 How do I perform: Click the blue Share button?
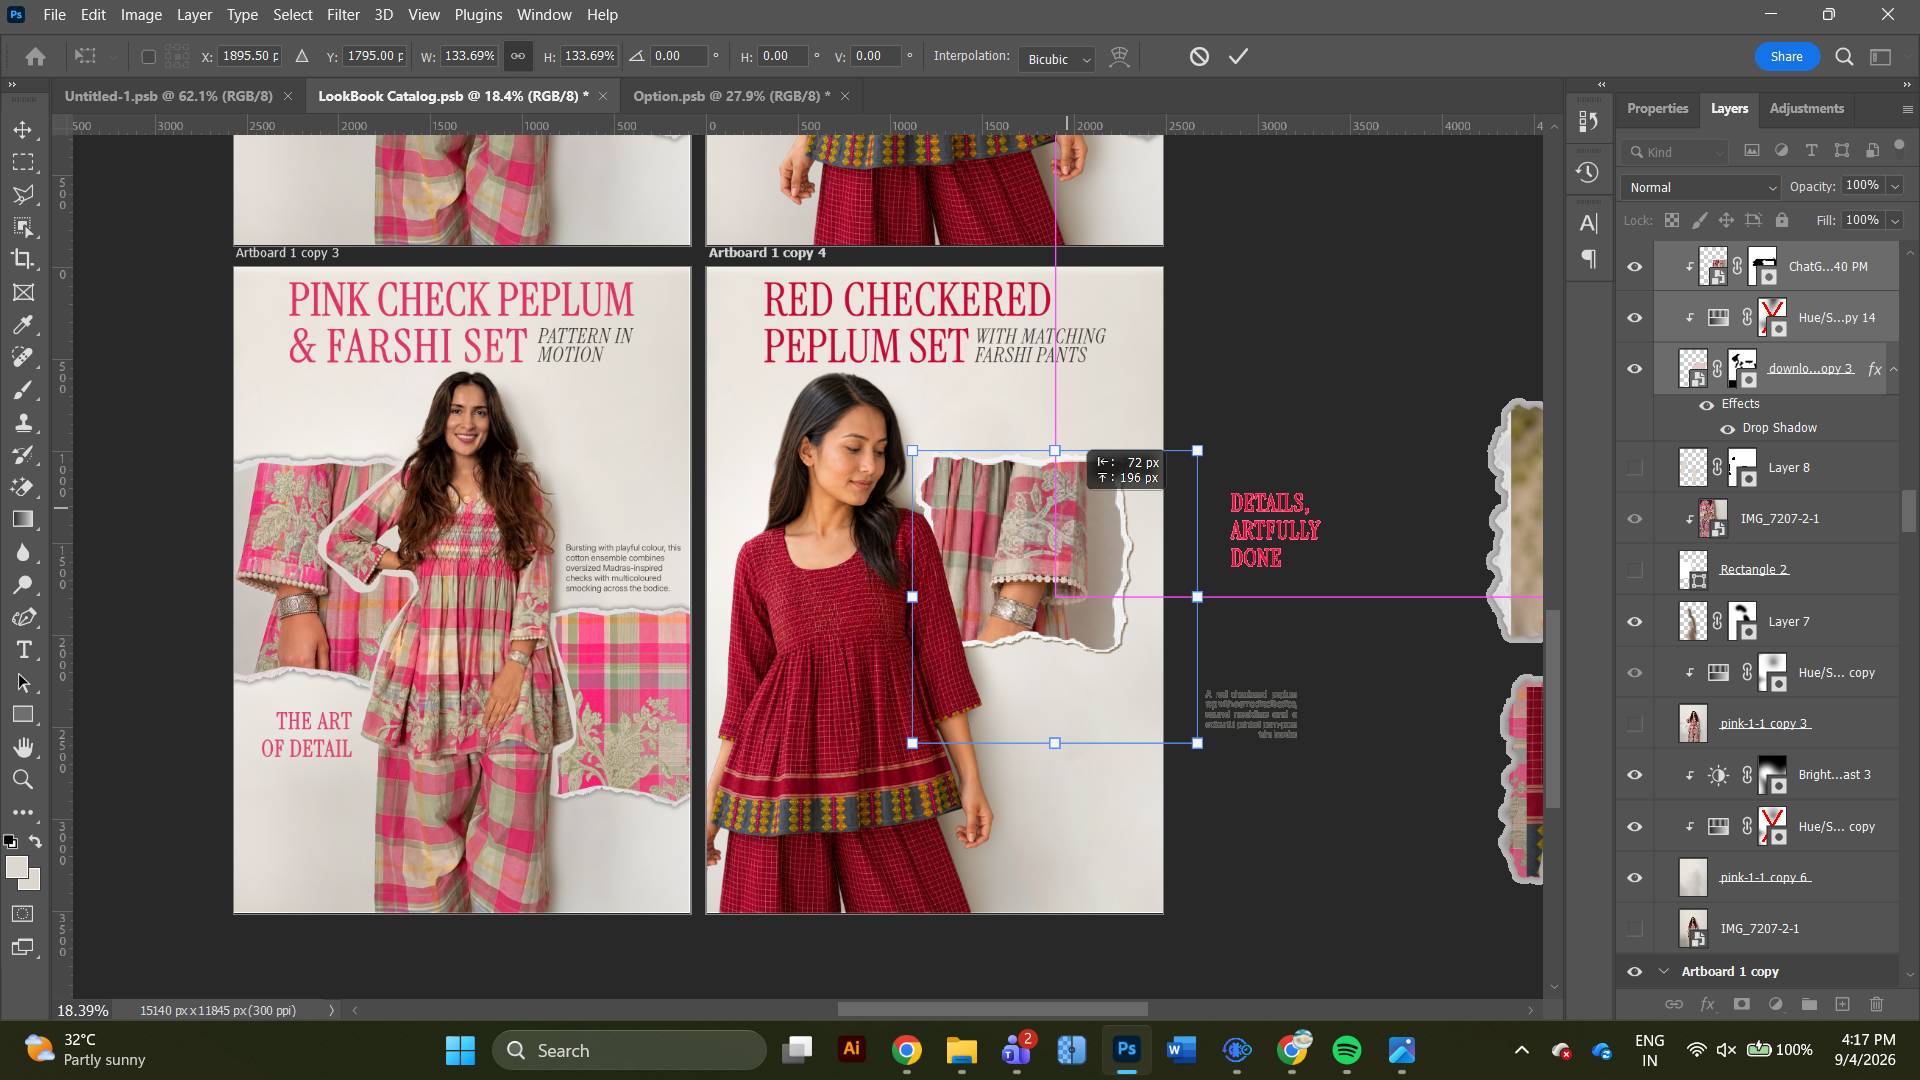pyautogui.click(x=1786, y=57)
